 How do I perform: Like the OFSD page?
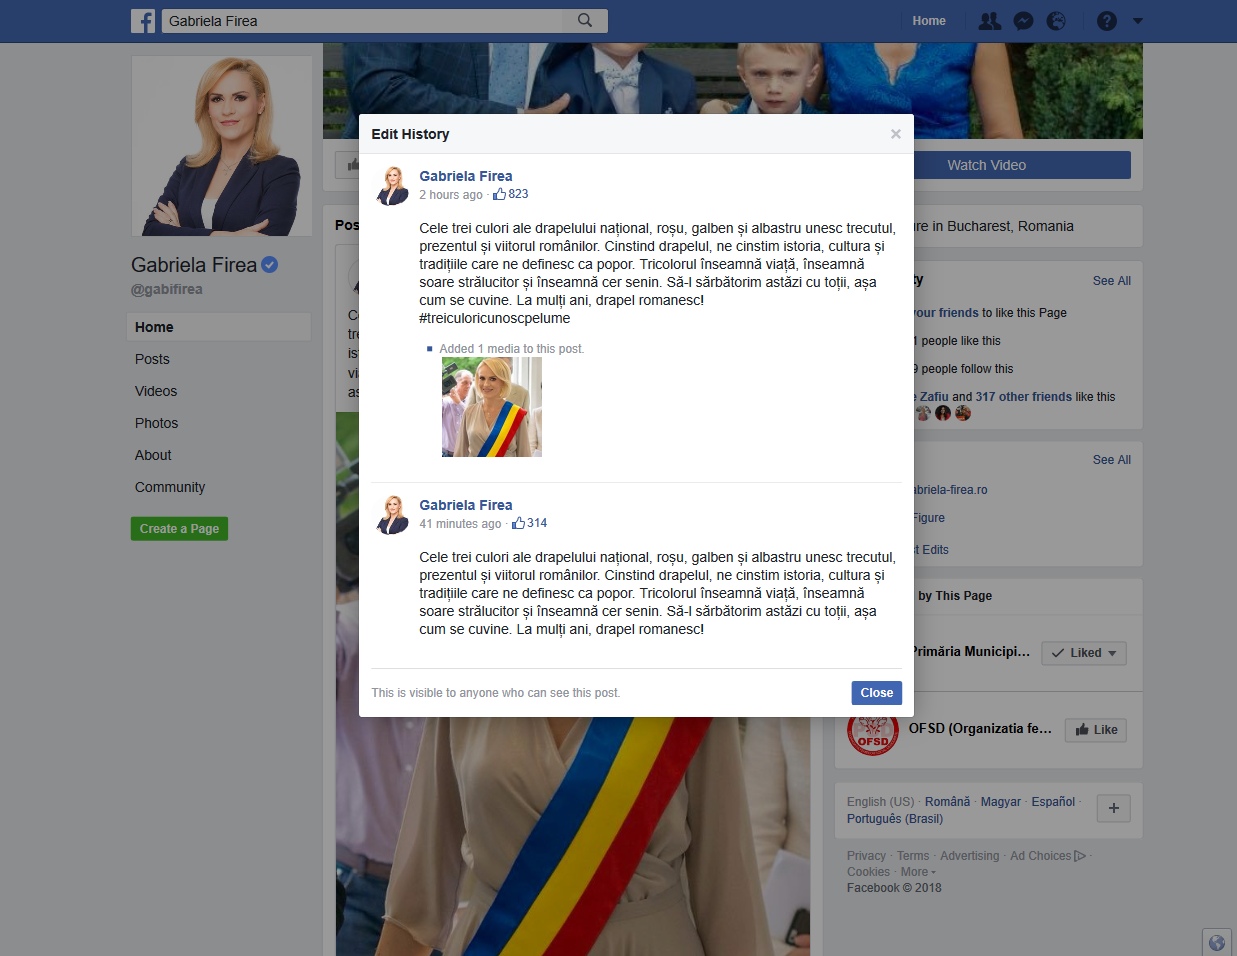tap(1096, 730)
